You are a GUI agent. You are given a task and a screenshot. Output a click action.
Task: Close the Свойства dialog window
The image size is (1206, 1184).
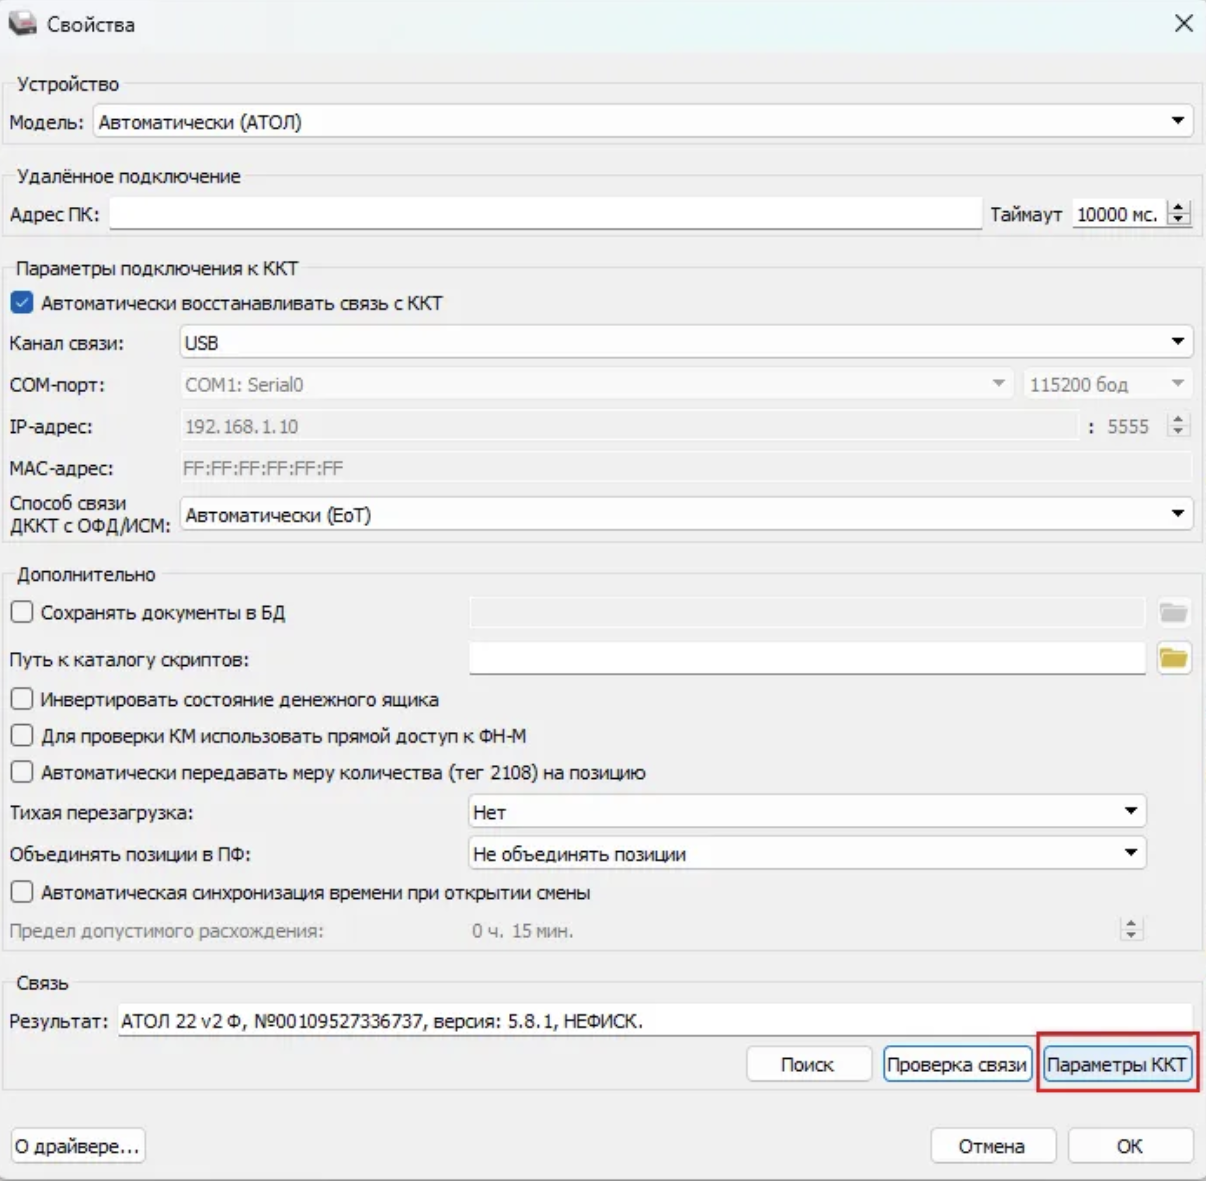point(1183,24)
